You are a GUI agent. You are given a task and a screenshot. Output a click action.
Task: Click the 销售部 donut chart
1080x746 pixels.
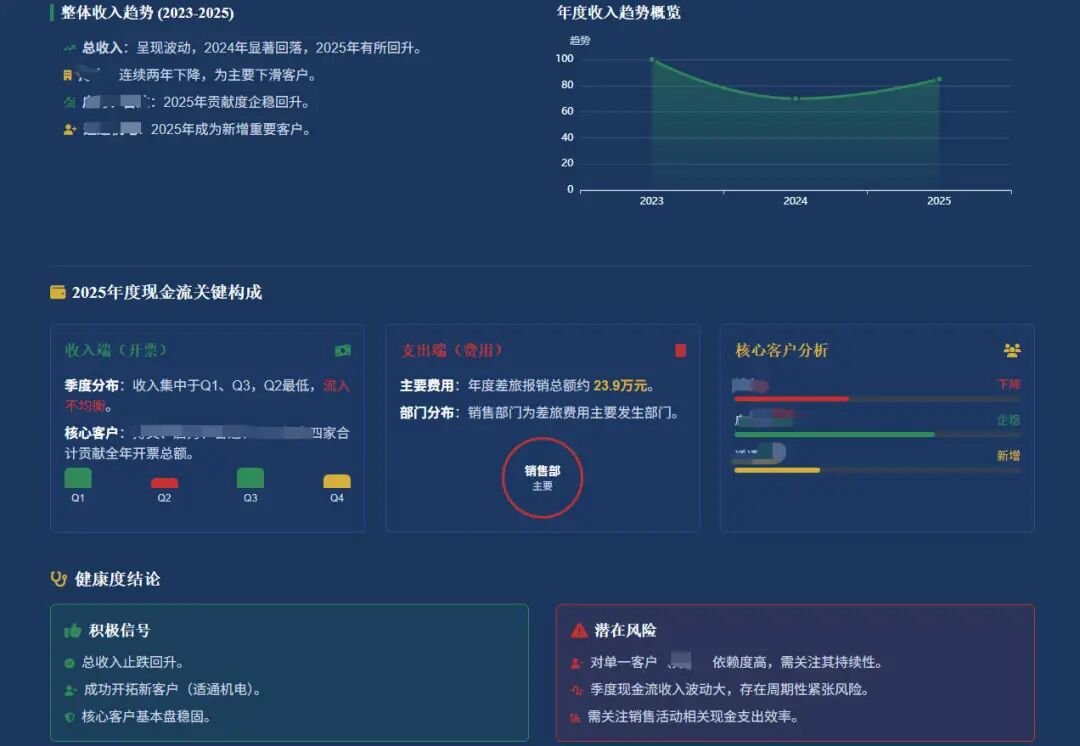tap(542, 477)
